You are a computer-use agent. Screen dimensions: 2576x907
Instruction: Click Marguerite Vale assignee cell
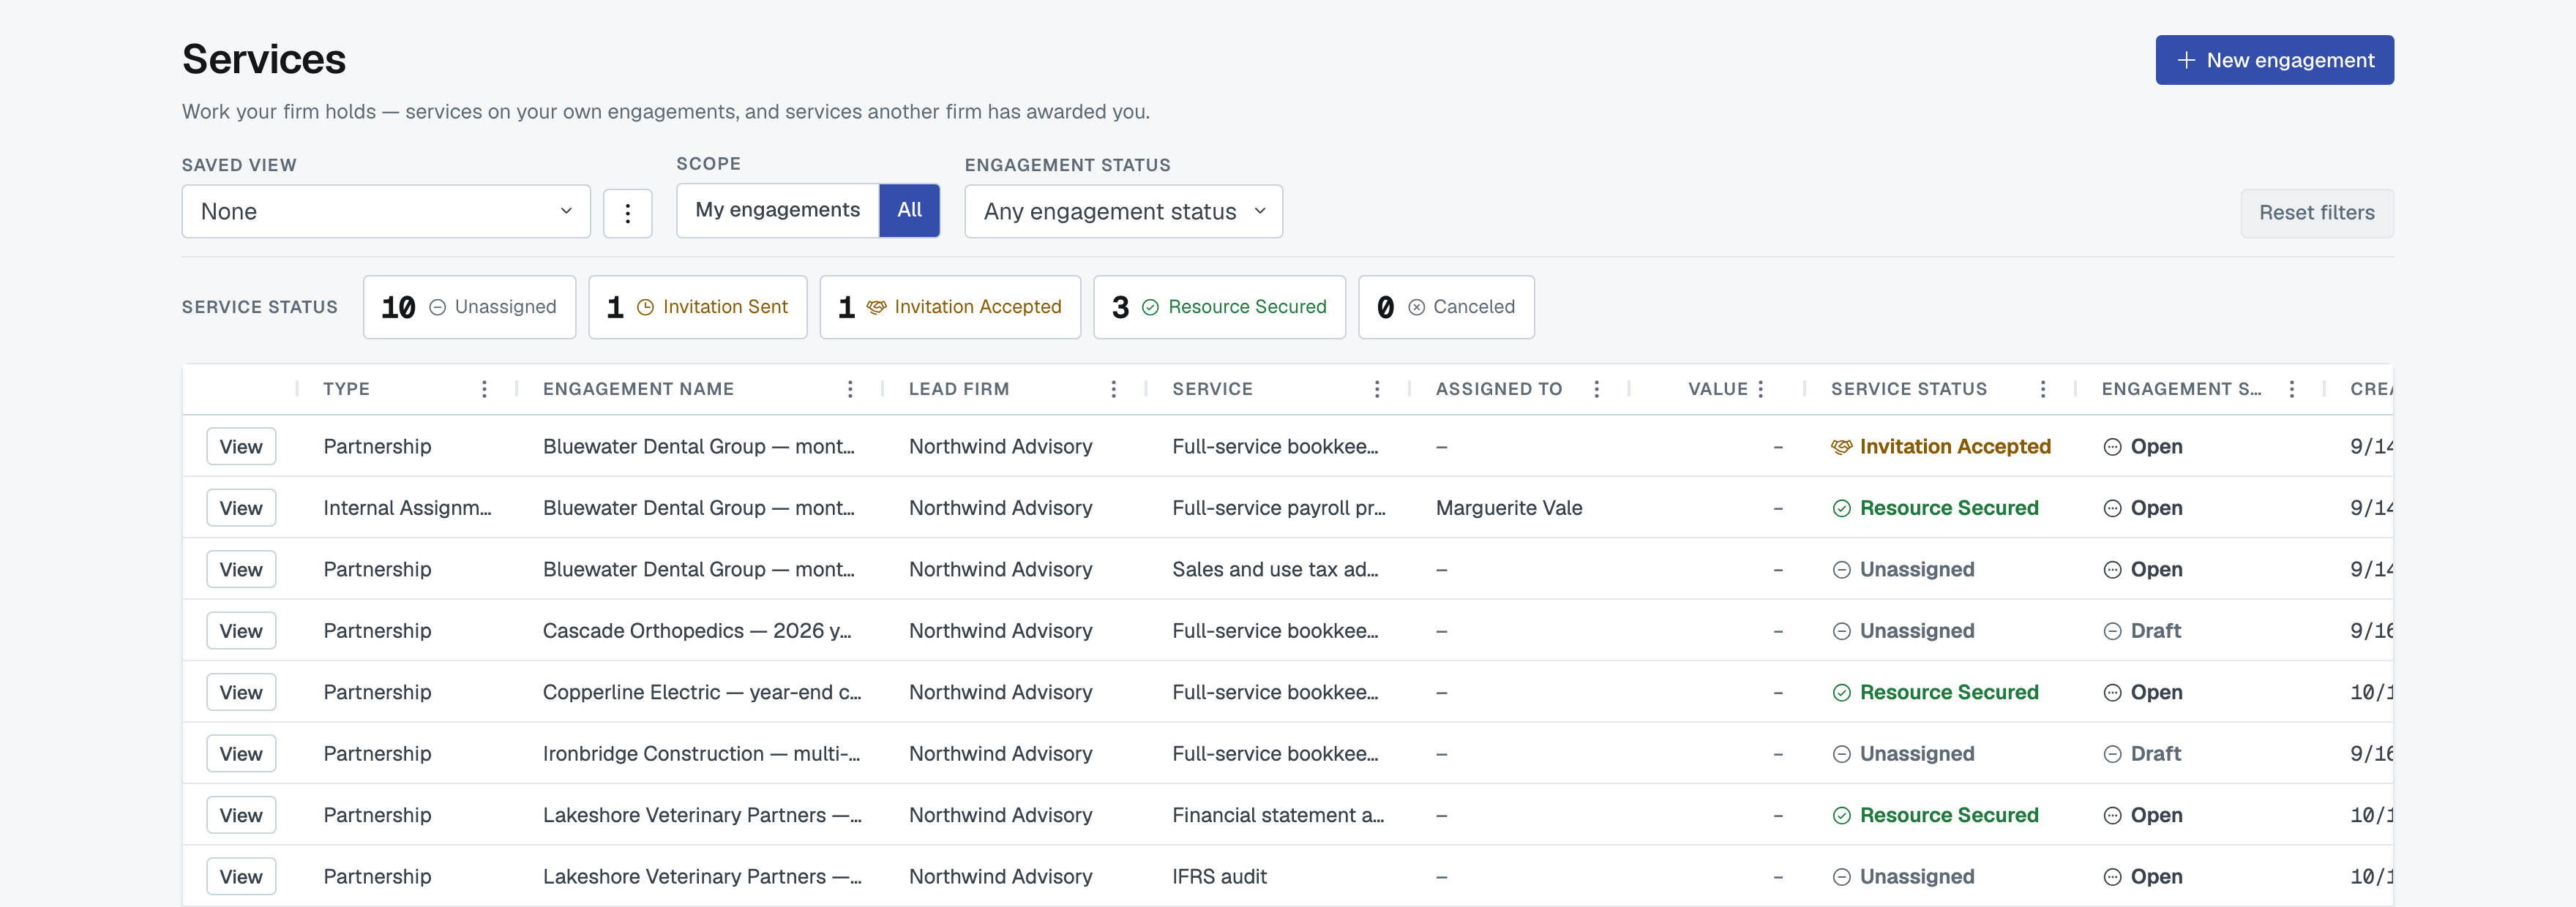coord(1509,508)
